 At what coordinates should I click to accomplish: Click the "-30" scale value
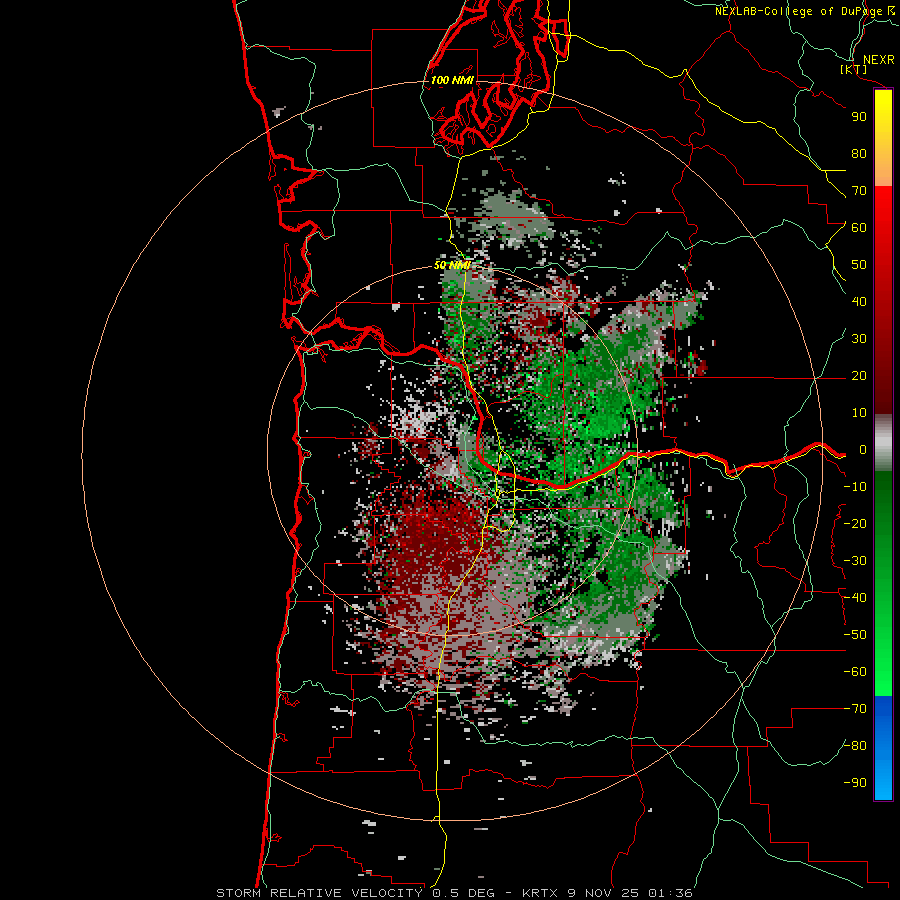855,561
